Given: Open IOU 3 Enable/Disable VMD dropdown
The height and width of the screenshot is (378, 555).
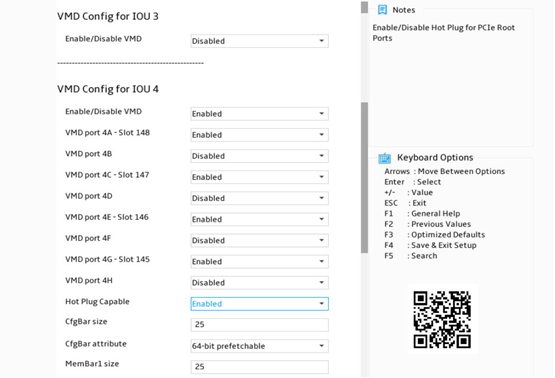Looking at the screenshot, I should tap(259, 41).
